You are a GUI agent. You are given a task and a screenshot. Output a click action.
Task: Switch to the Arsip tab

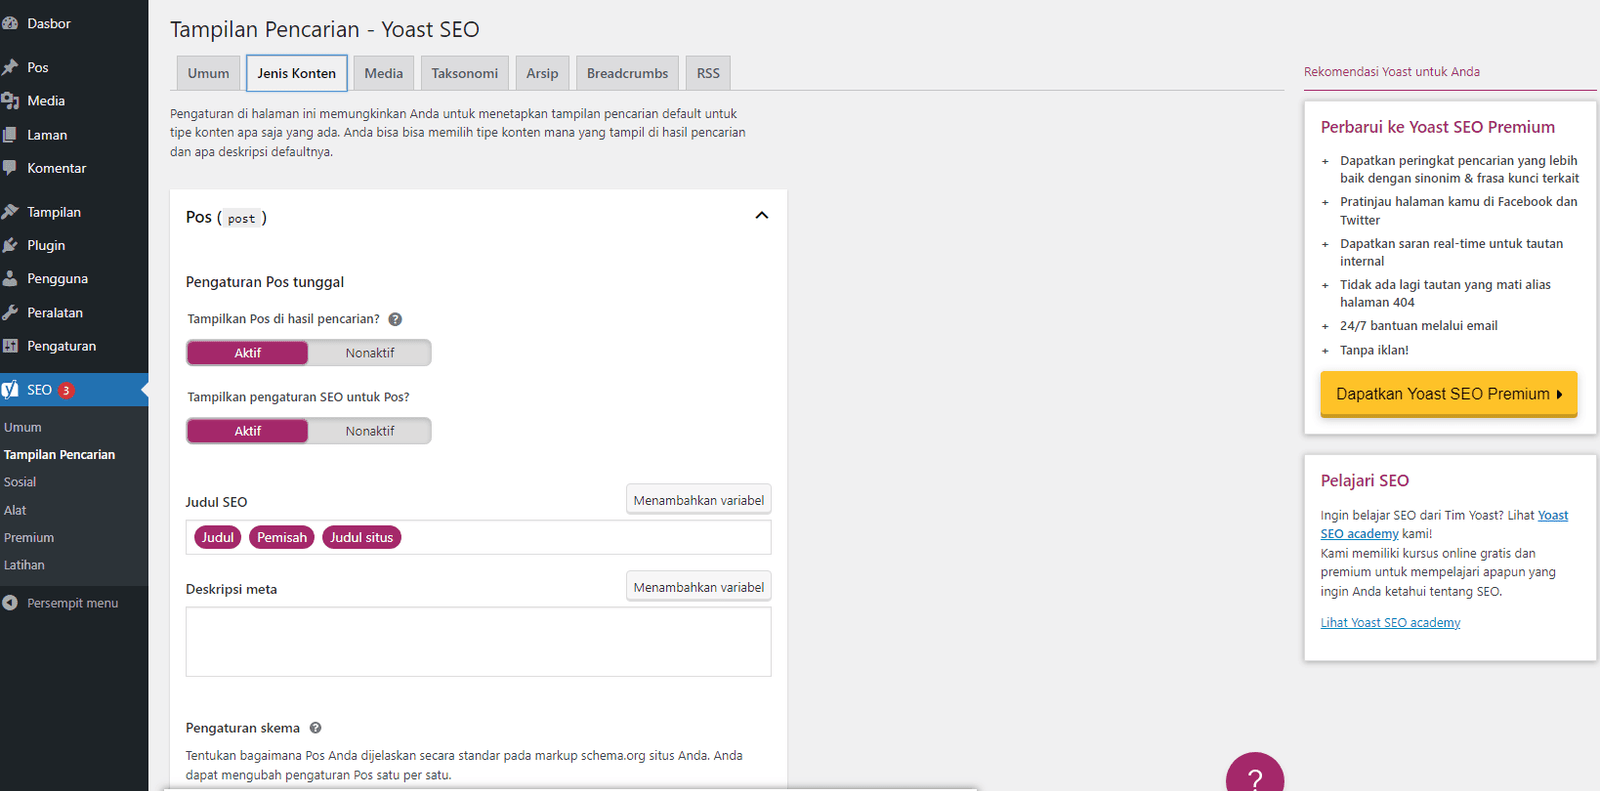pos(543,73)
